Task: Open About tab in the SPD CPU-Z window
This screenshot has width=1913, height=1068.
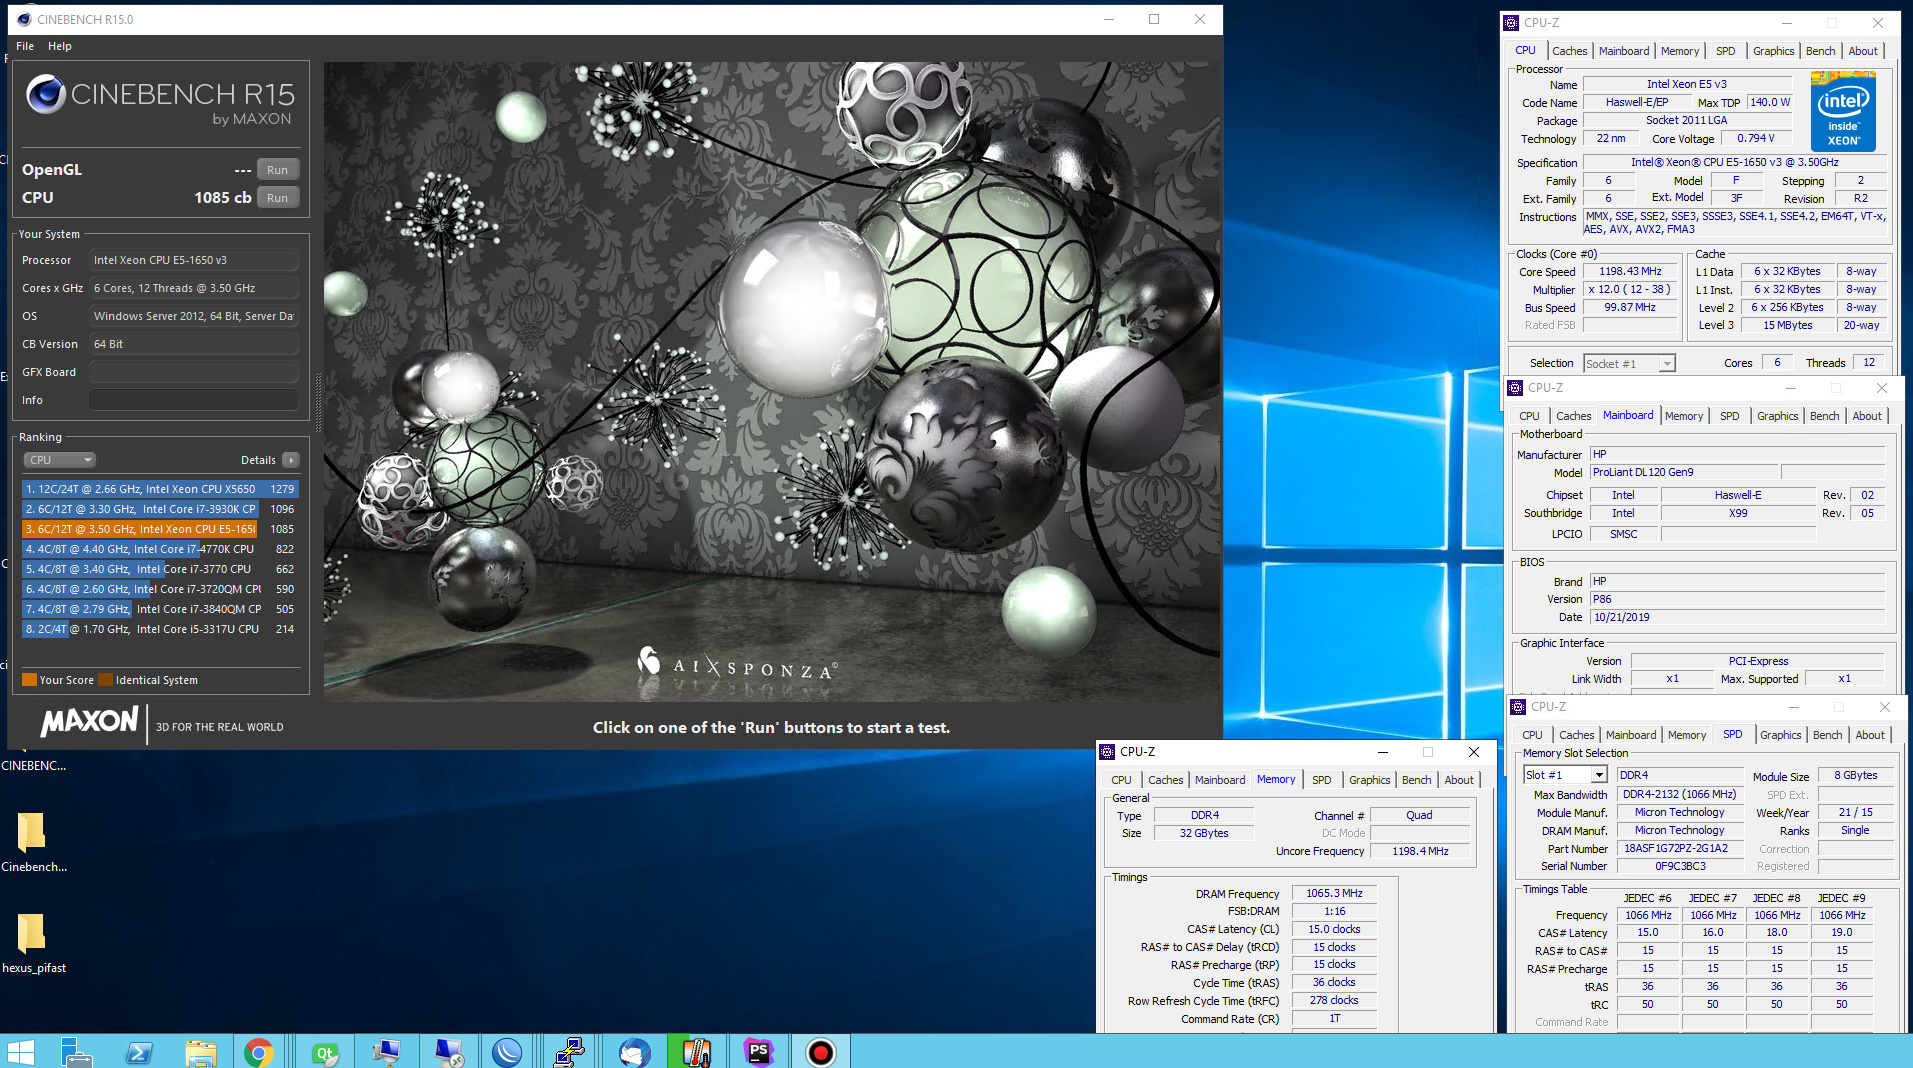Action: pyautogui.click(x=1869, y=735)
